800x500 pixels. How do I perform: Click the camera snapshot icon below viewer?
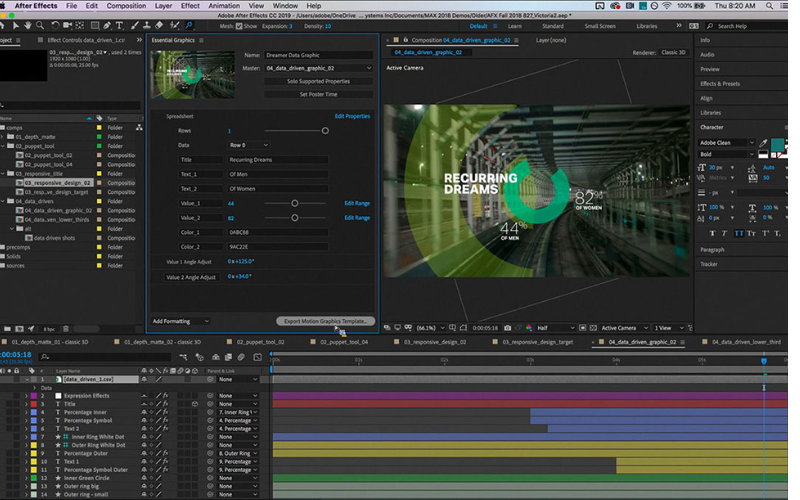point(508,328)
